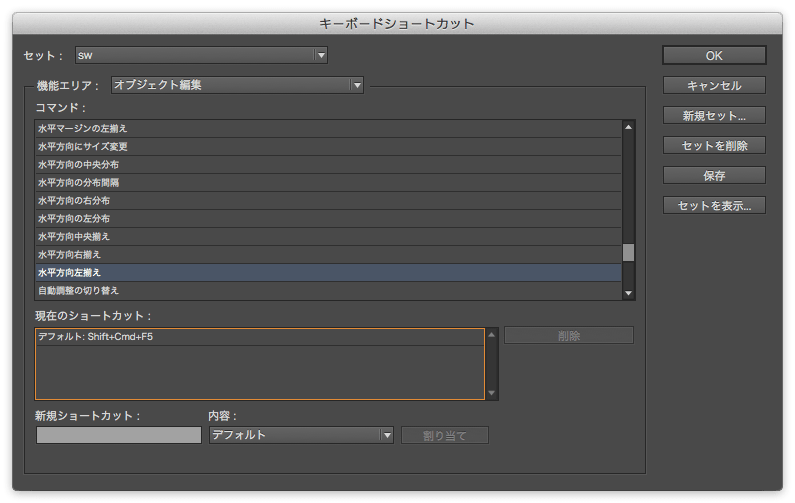Screen dimensions: 795x503
Task: Open the 内容 dropdown showing デフォルト
Action: point(301,435)
